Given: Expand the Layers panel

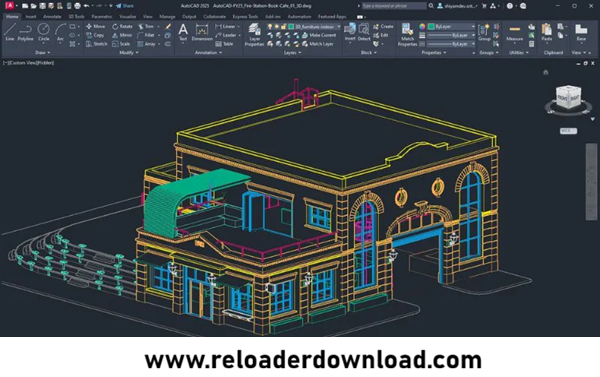Looking at the screenshot, I should 292,52.
